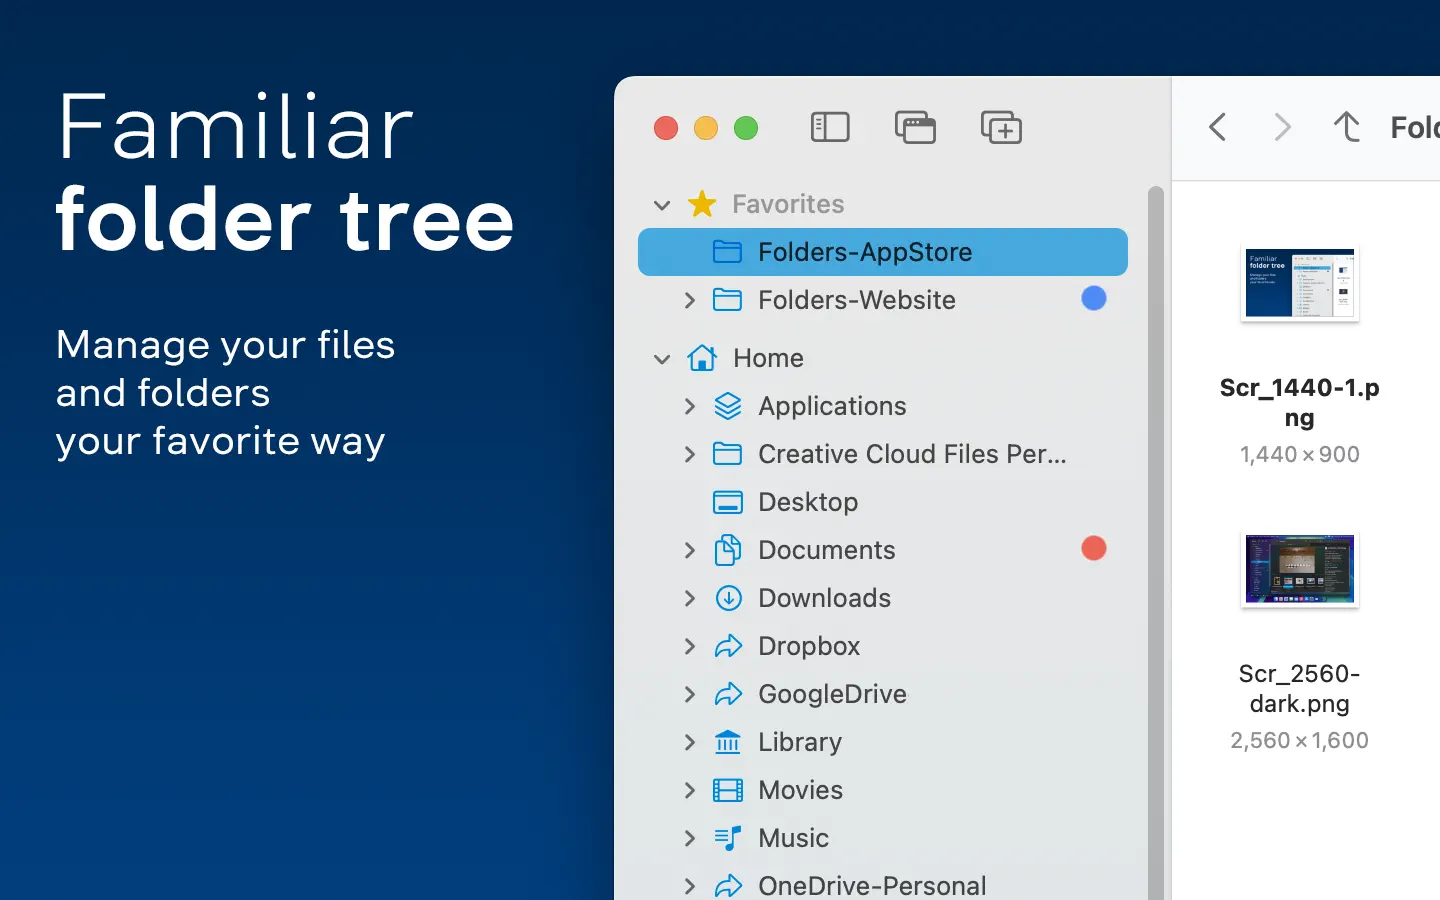Toggle the sidebar panel icon
Image resolution: width=1440 pixels, height=900 pixels.
[x=830, y=128]
